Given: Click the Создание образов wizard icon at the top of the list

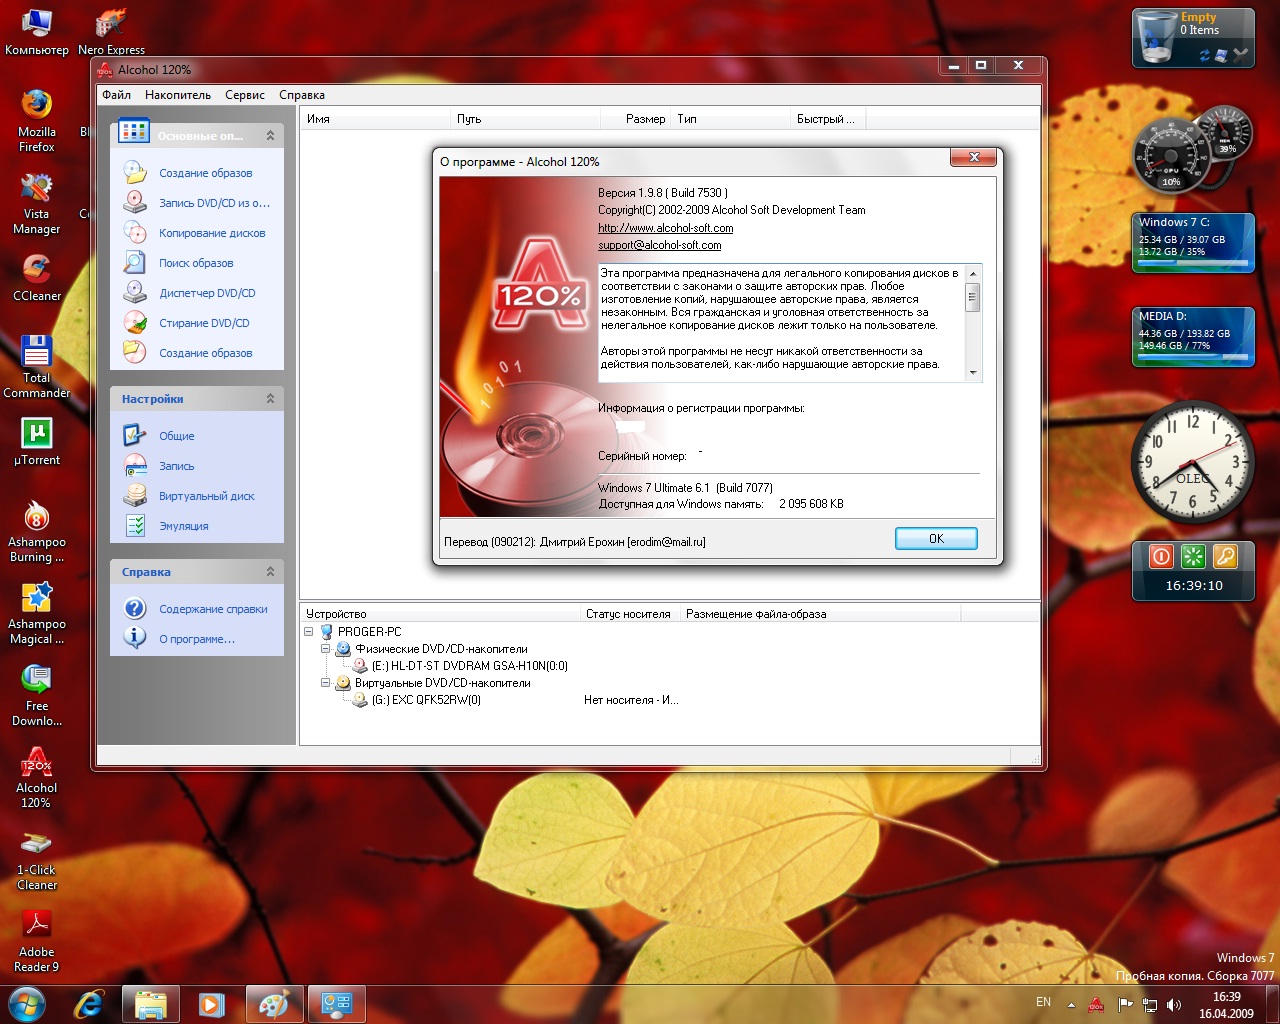Looking at the screenshot, I should 135,172.
